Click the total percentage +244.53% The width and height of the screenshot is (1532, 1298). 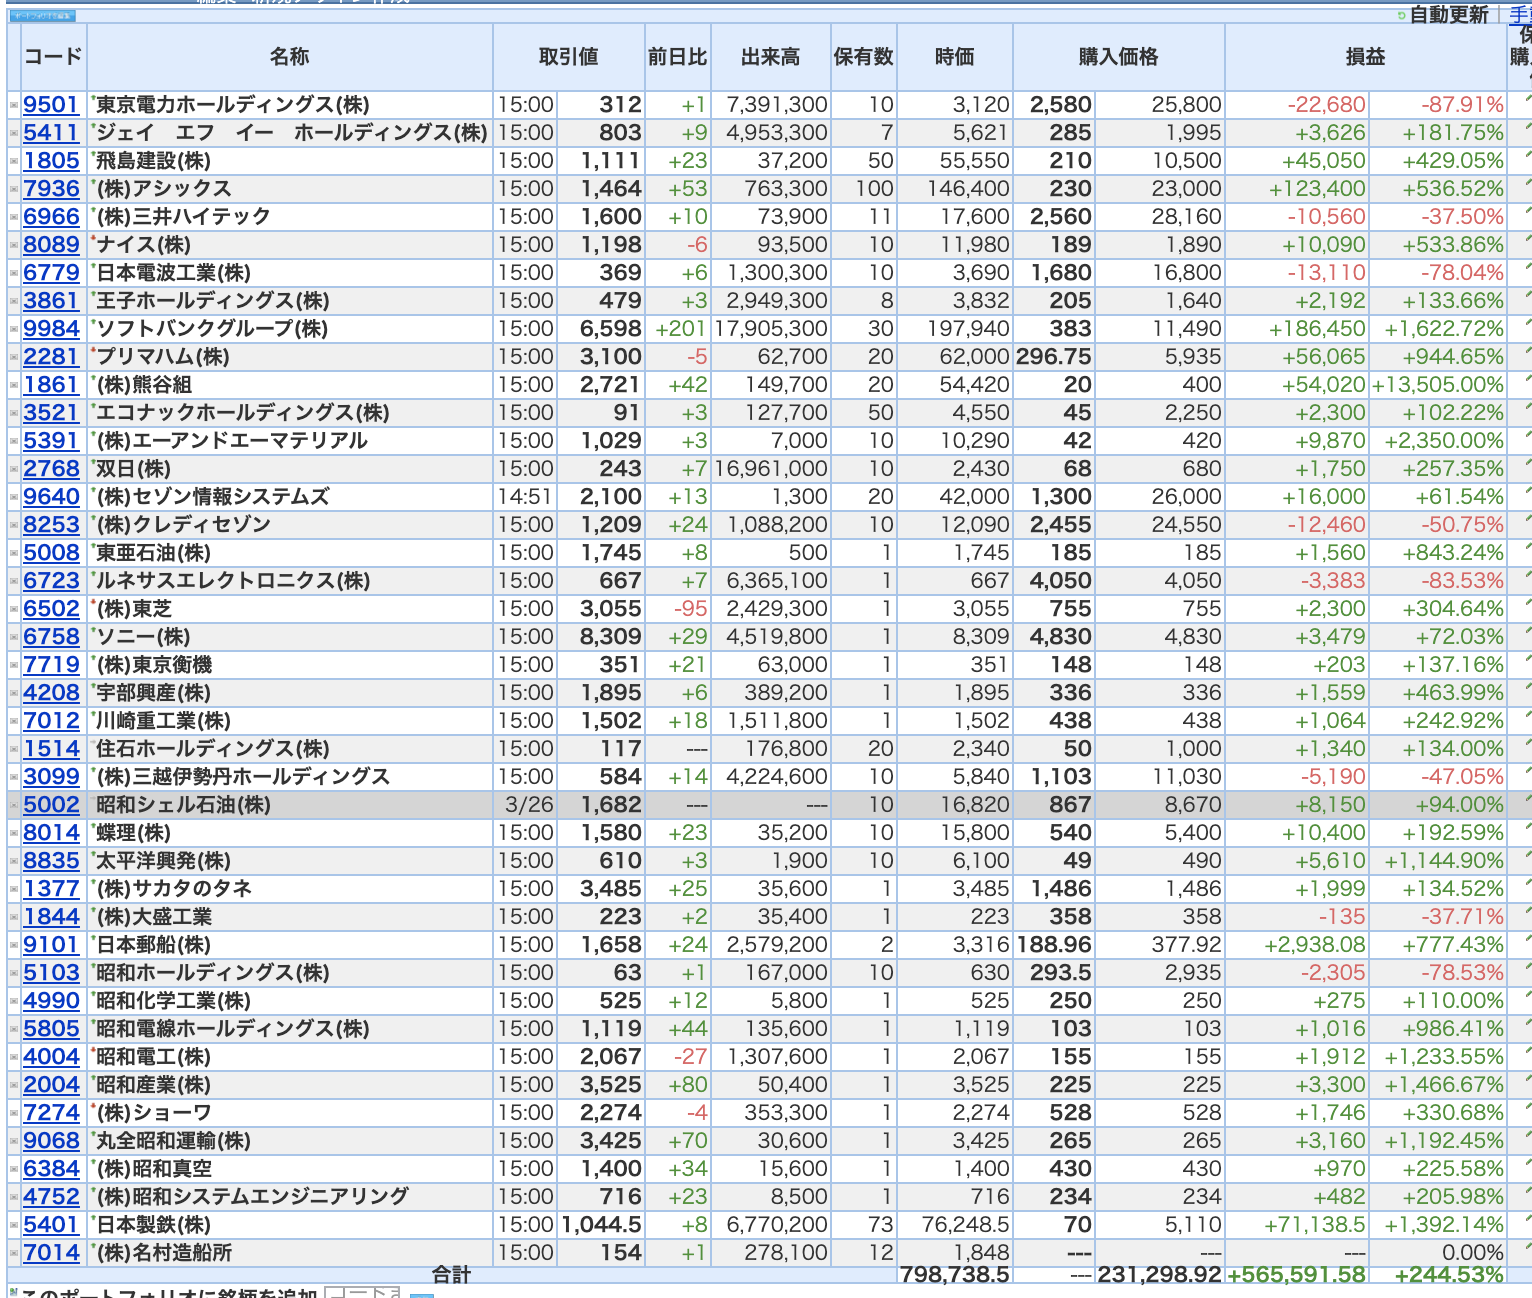click(1449, 1275)
